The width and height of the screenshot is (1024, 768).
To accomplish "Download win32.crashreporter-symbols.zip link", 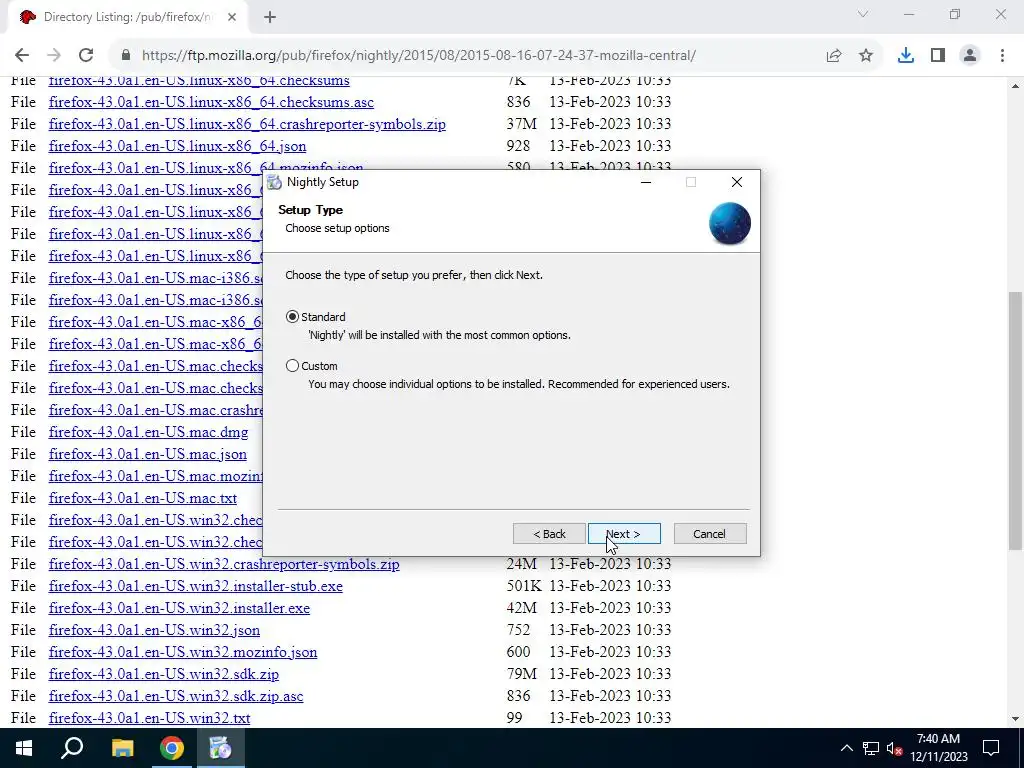I will [x=224, y=564].
